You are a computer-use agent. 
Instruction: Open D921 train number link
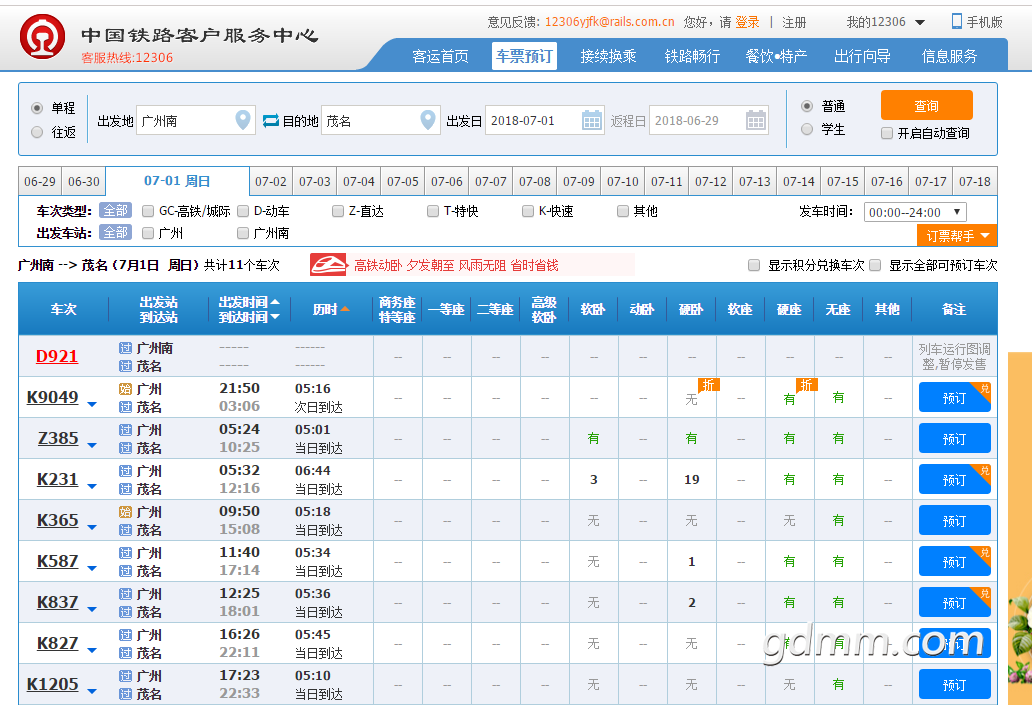57,356
